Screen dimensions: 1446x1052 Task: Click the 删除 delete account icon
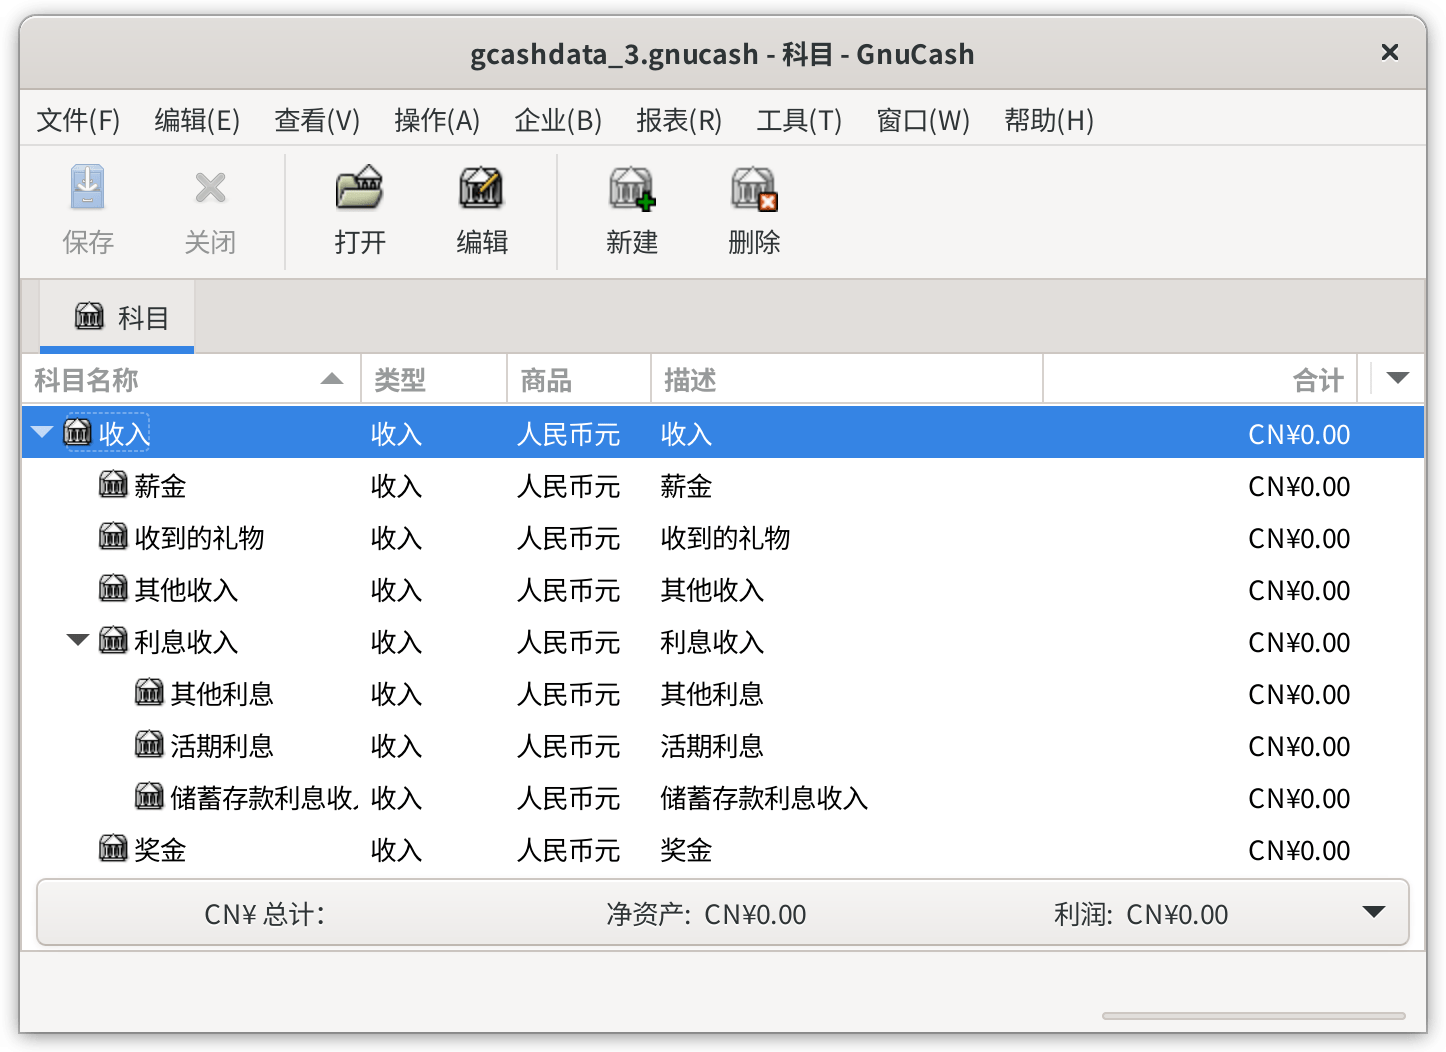754,188
